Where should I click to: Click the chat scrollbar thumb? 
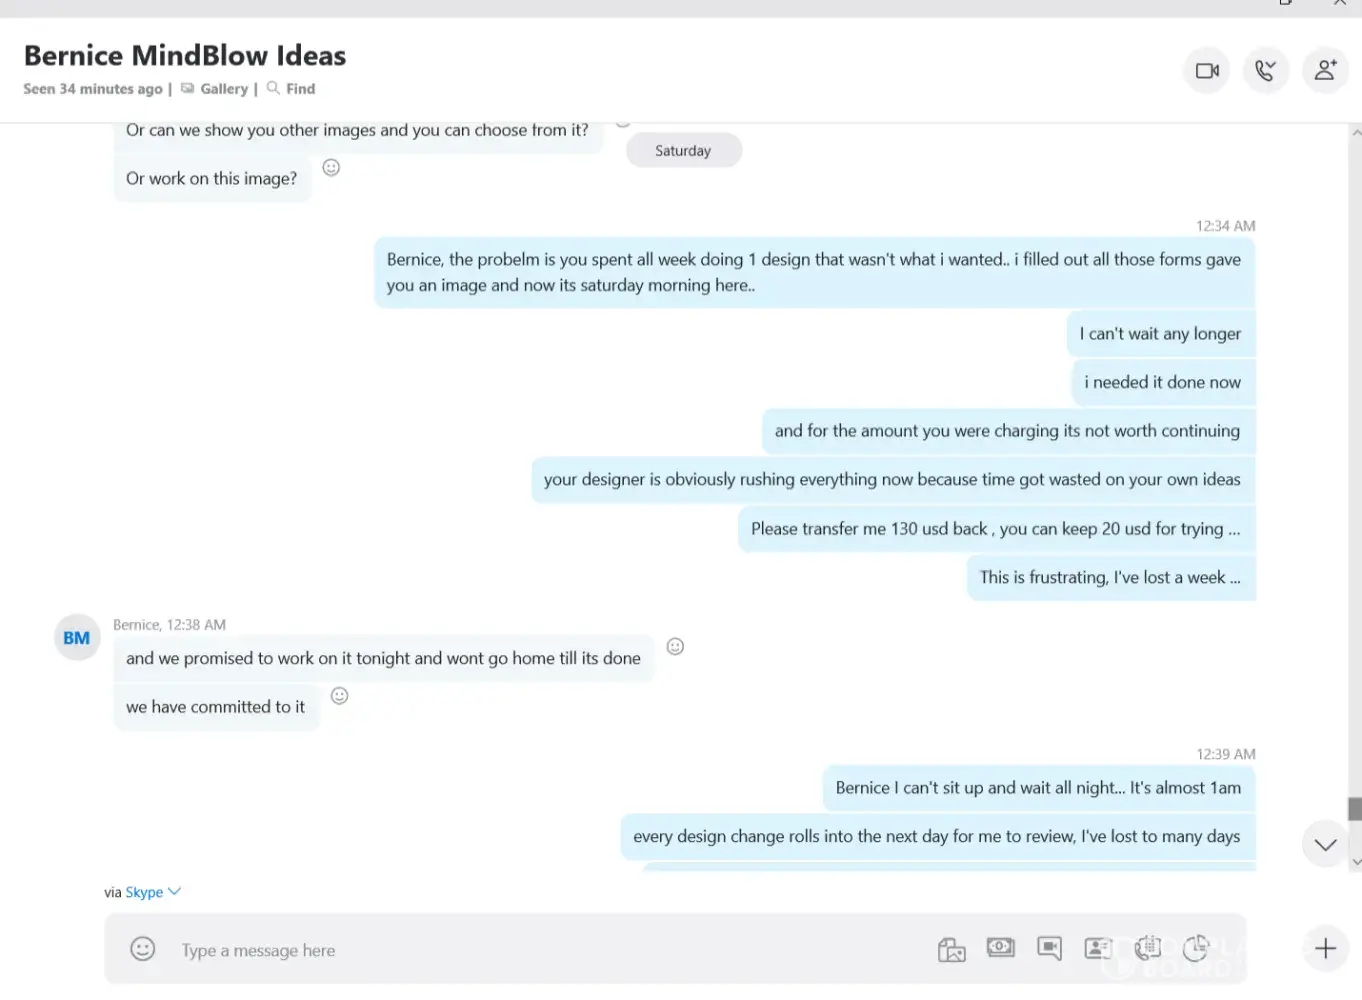pos(1355,808)
